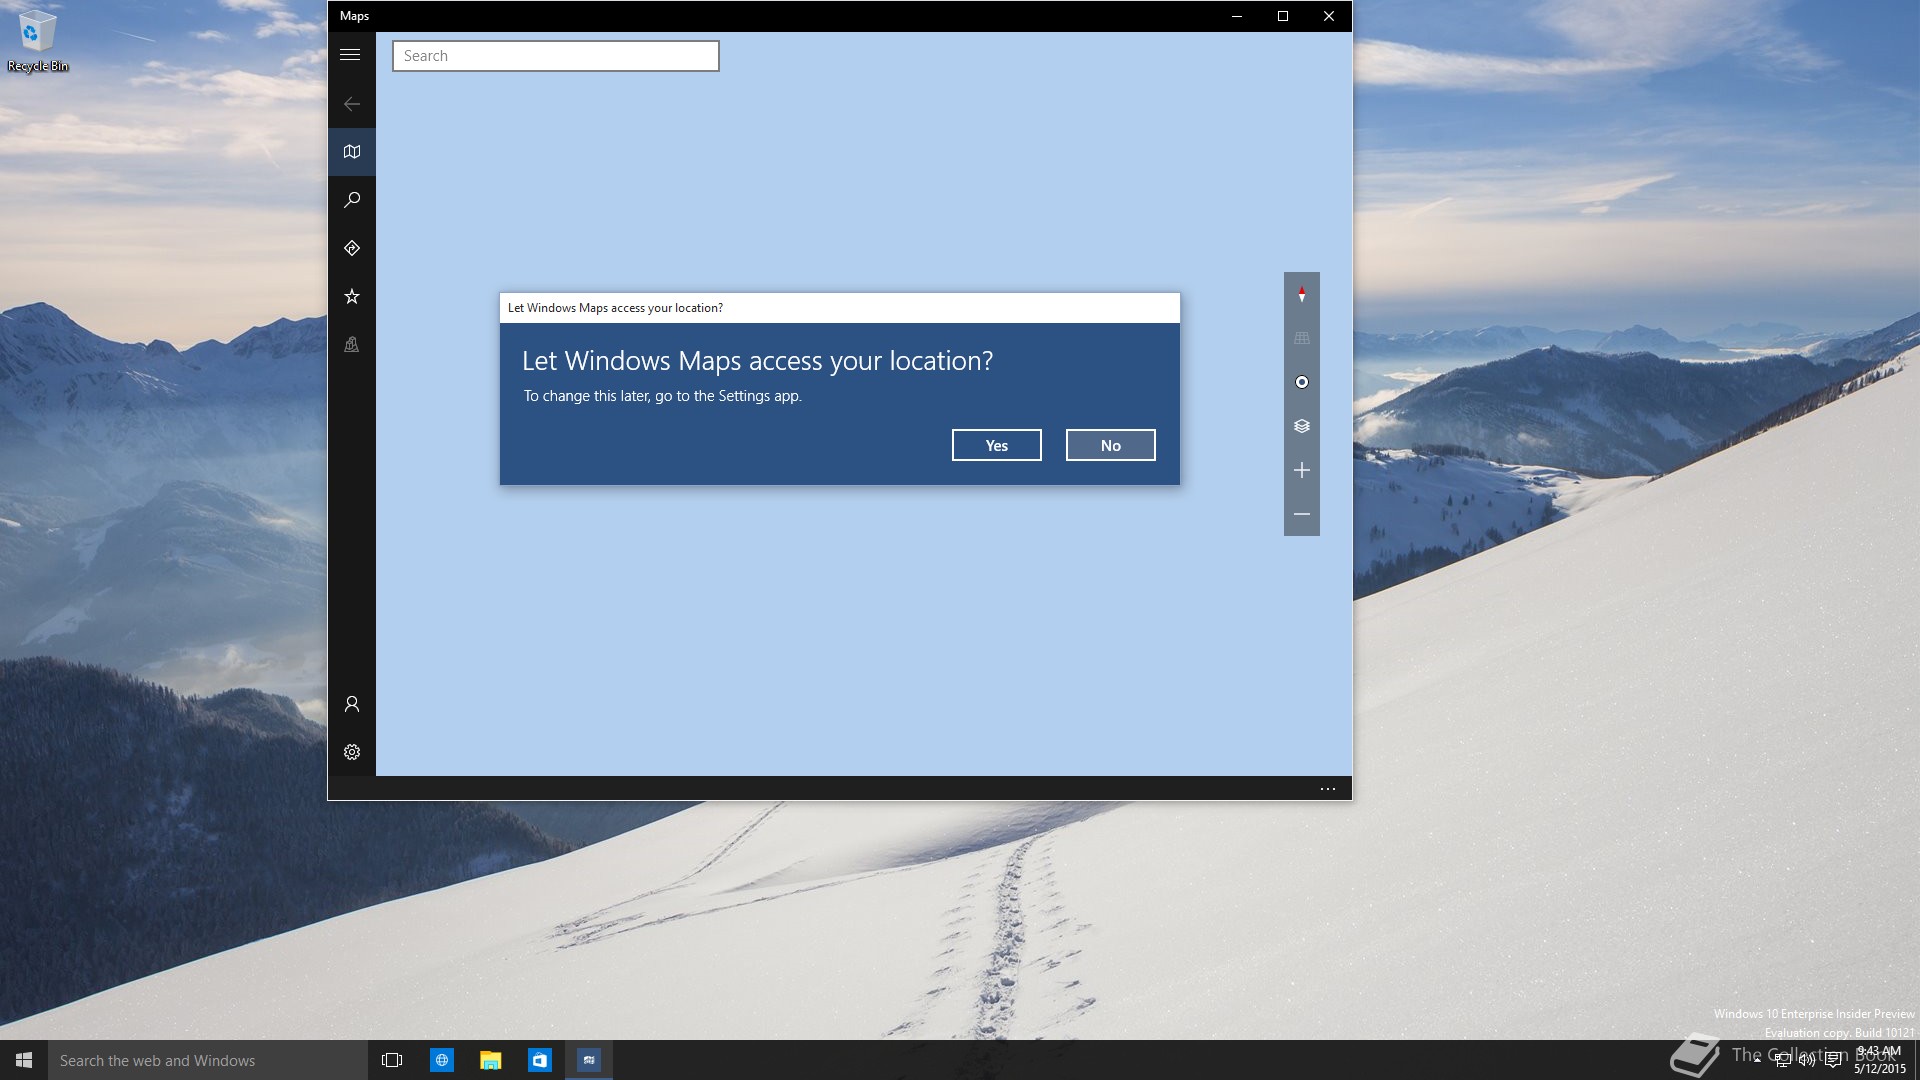1920x1080 pixels.
Task: Open the Windows Start menu
Action: pos(24,1060)
